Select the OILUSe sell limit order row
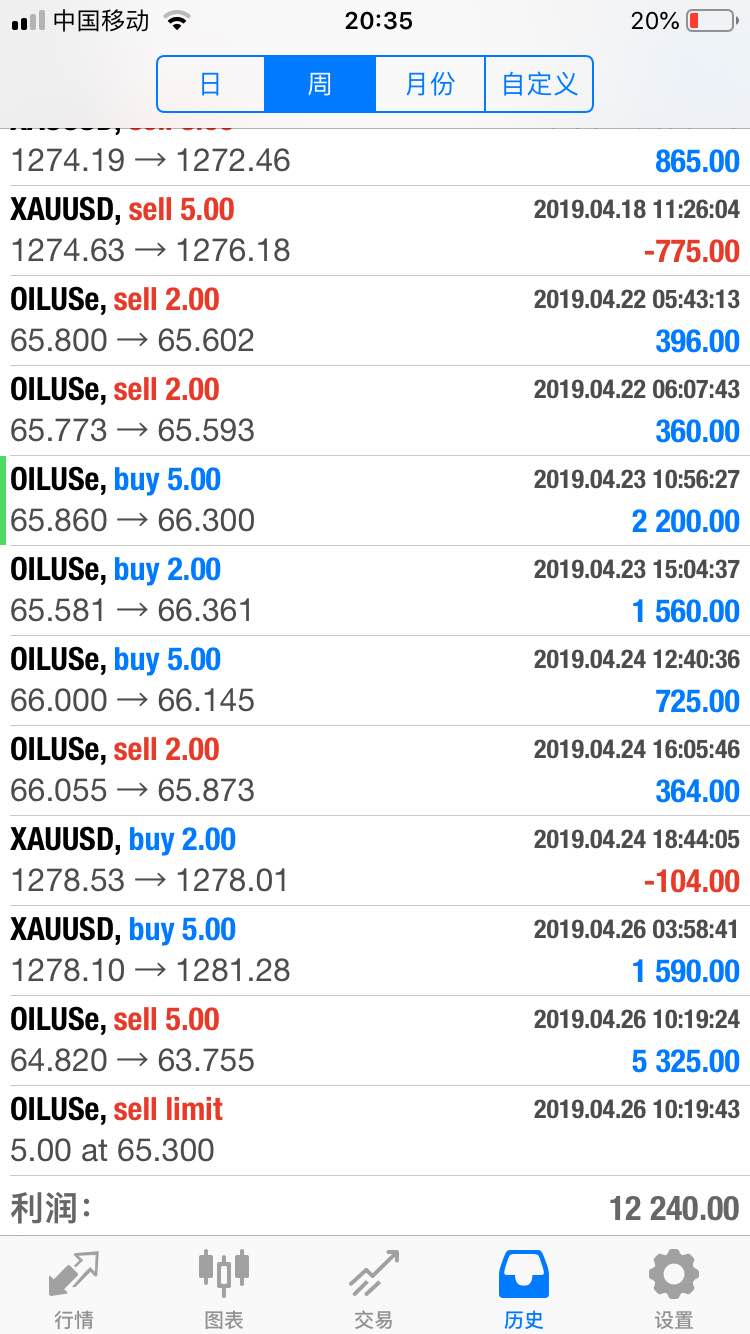 [375, 1131]
